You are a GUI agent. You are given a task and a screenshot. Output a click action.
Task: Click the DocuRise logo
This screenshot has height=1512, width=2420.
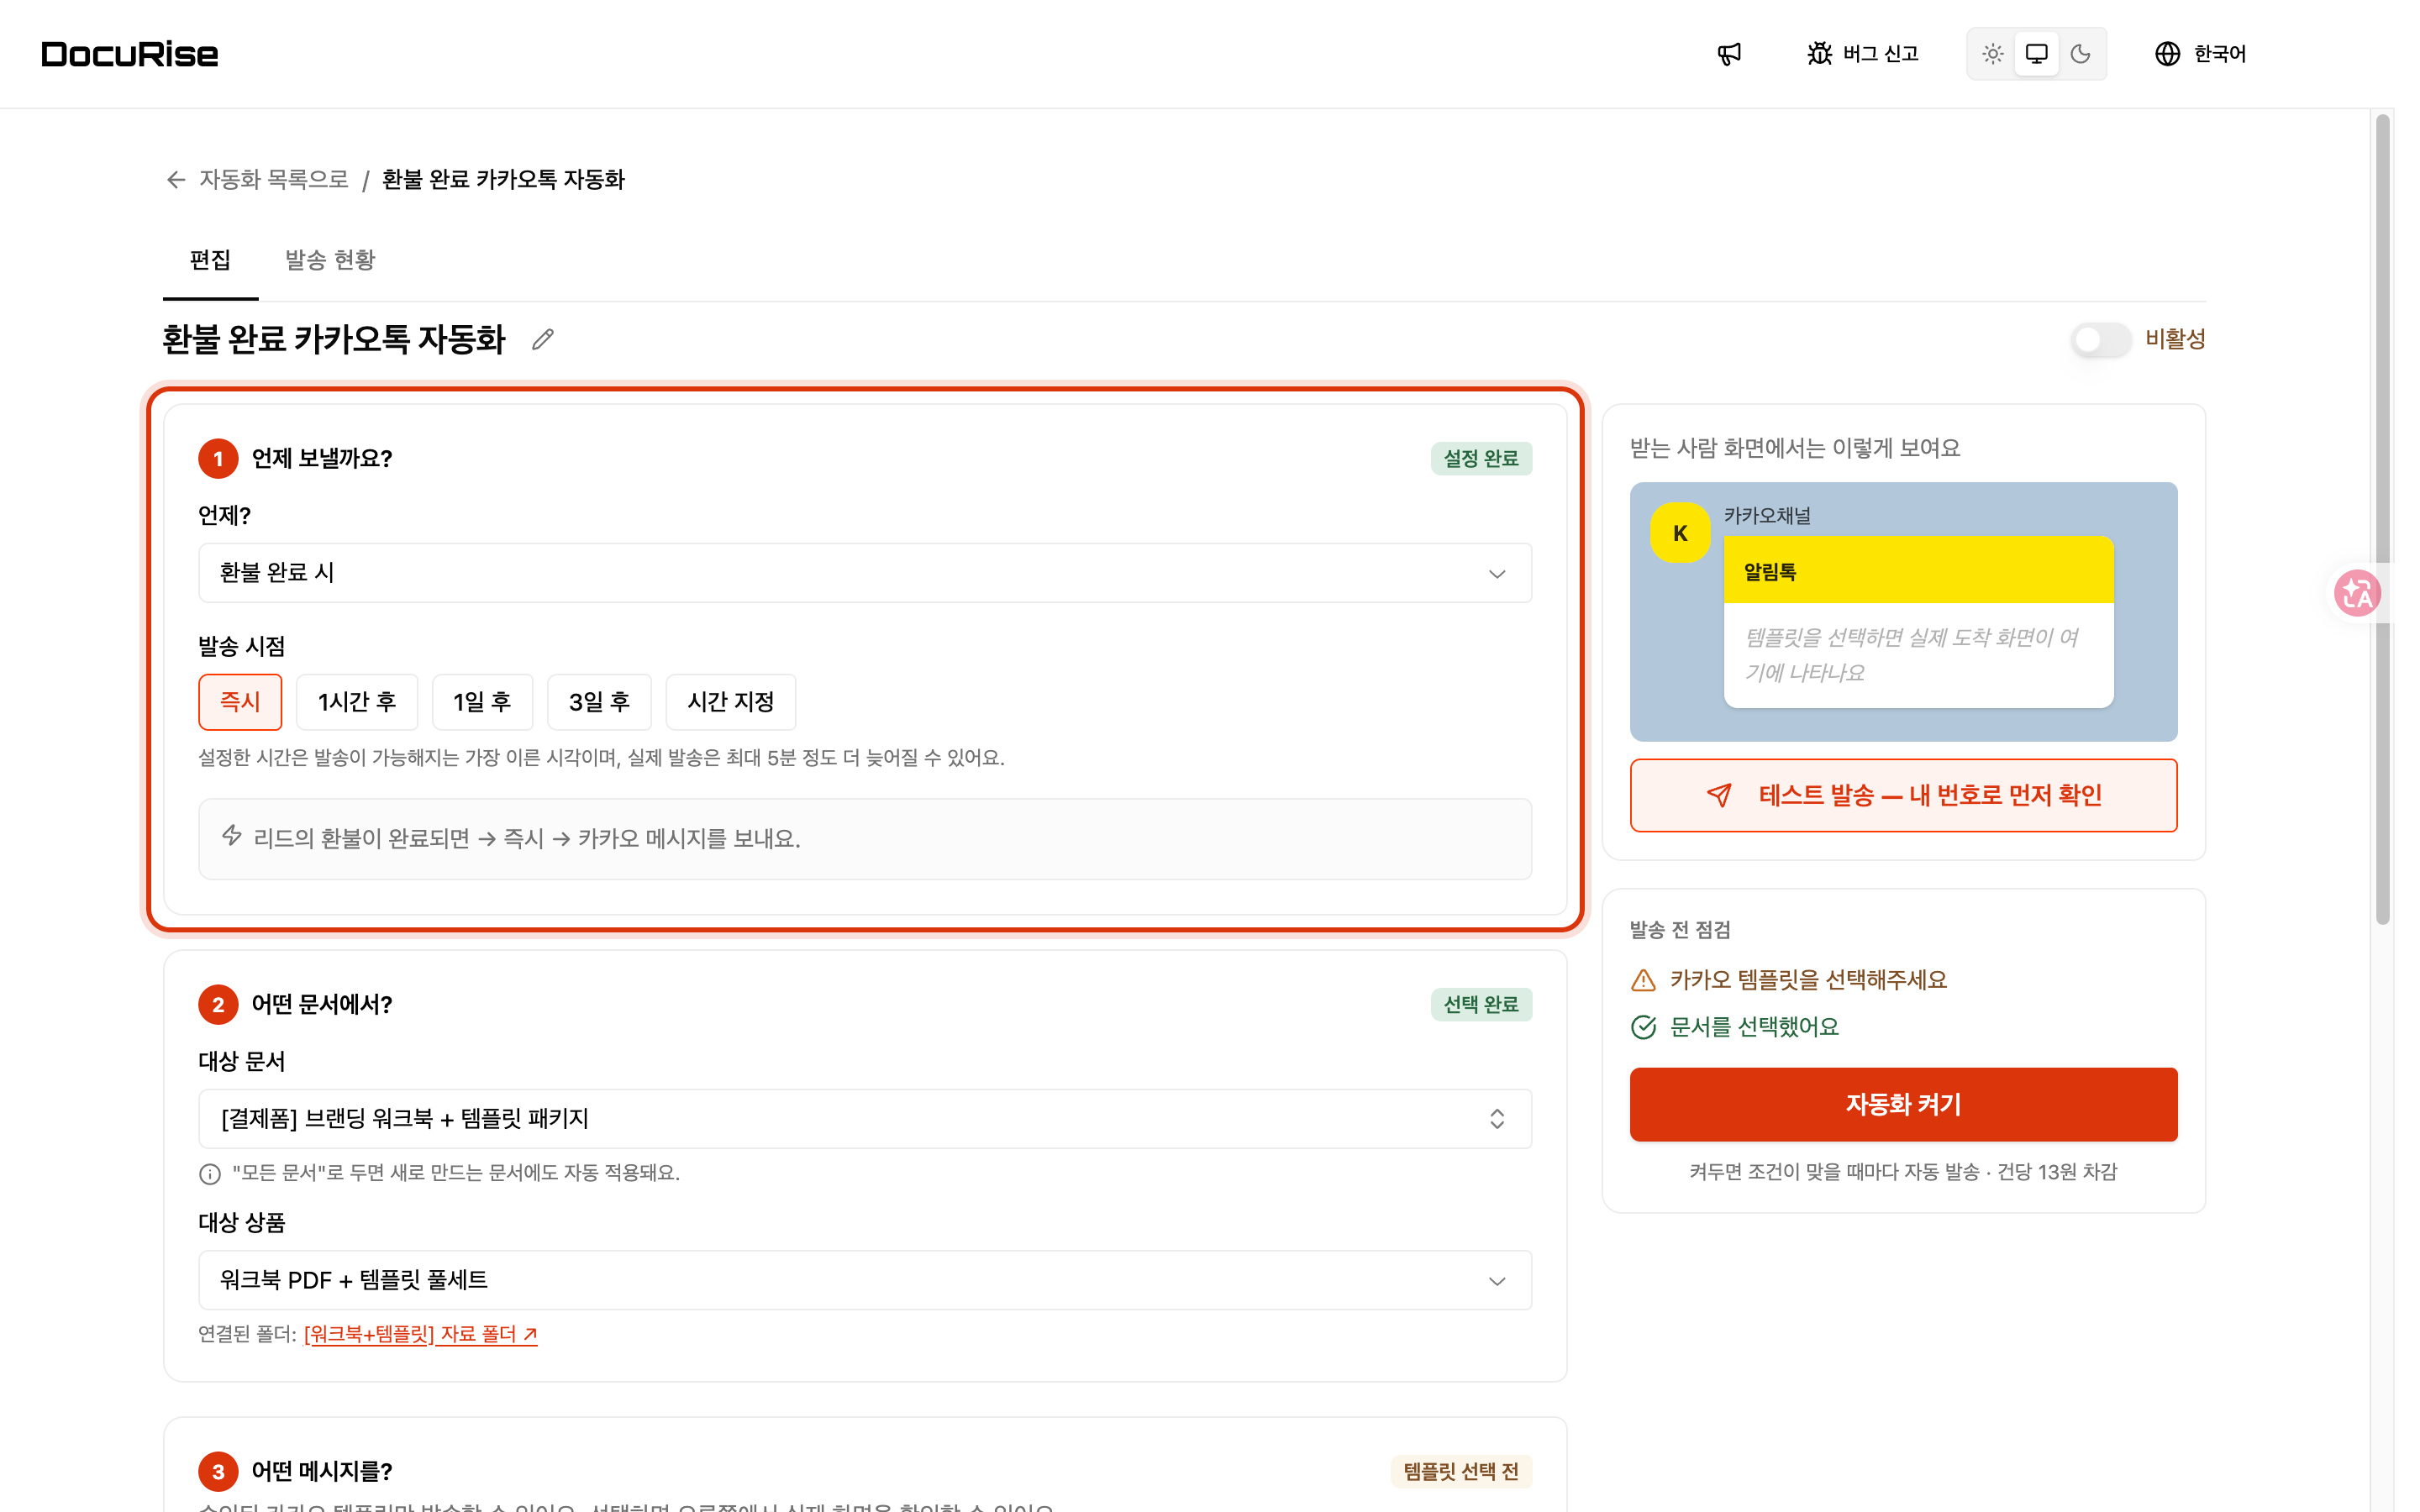click(130, 54)
